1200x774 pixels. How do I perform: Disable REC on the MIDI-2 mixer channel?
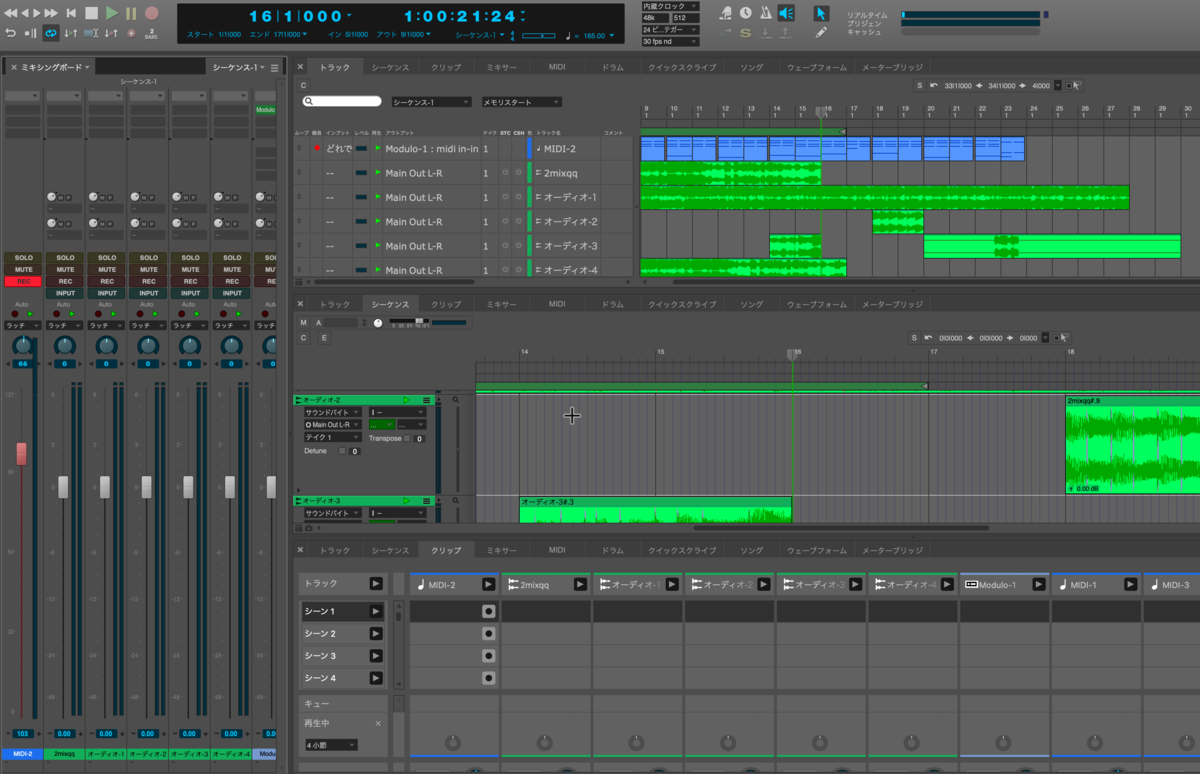click(x=23, y=281)
